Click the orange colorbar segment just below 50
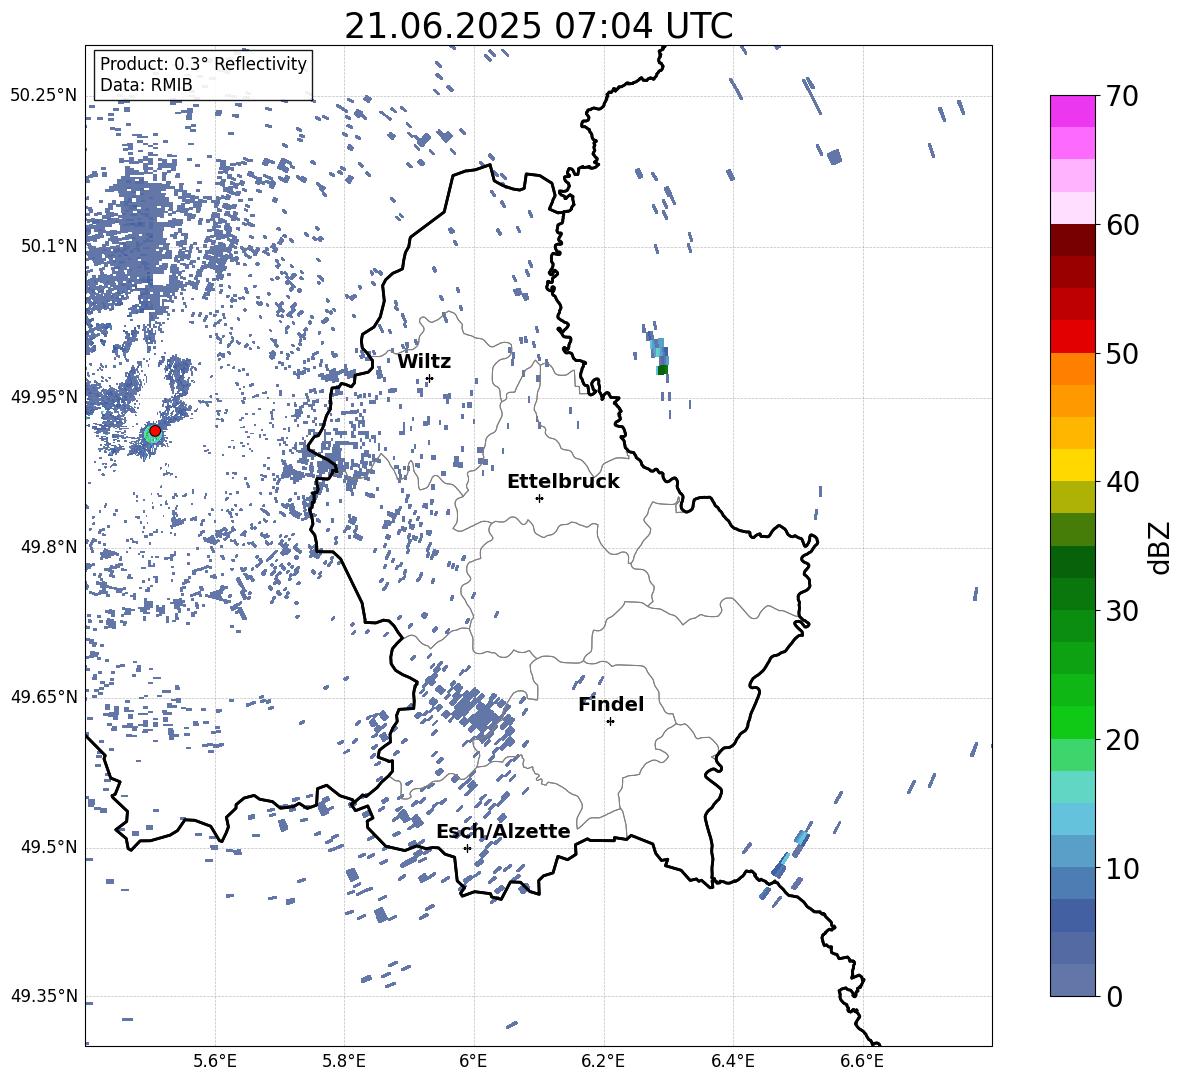Viewport: 1184px width, 1081px height. [1072, 369]
